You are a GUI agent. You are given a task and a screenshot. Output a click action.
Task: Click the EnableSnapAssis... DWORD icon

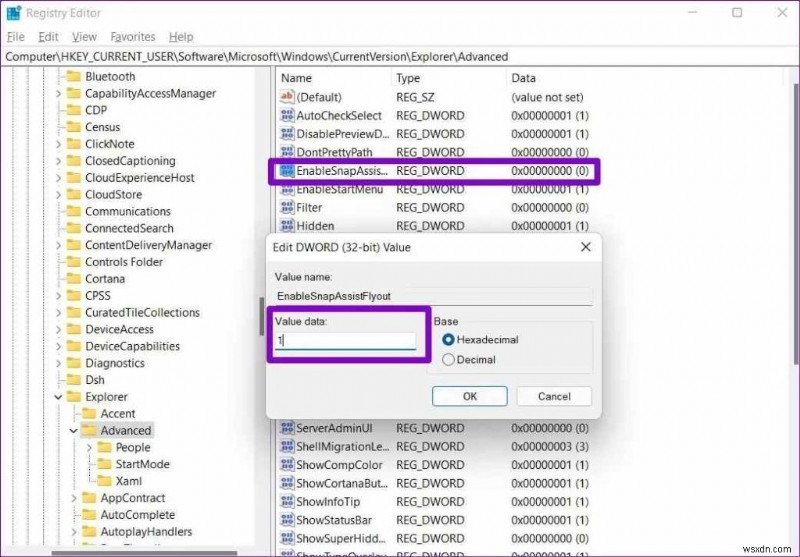pos(287,170)
